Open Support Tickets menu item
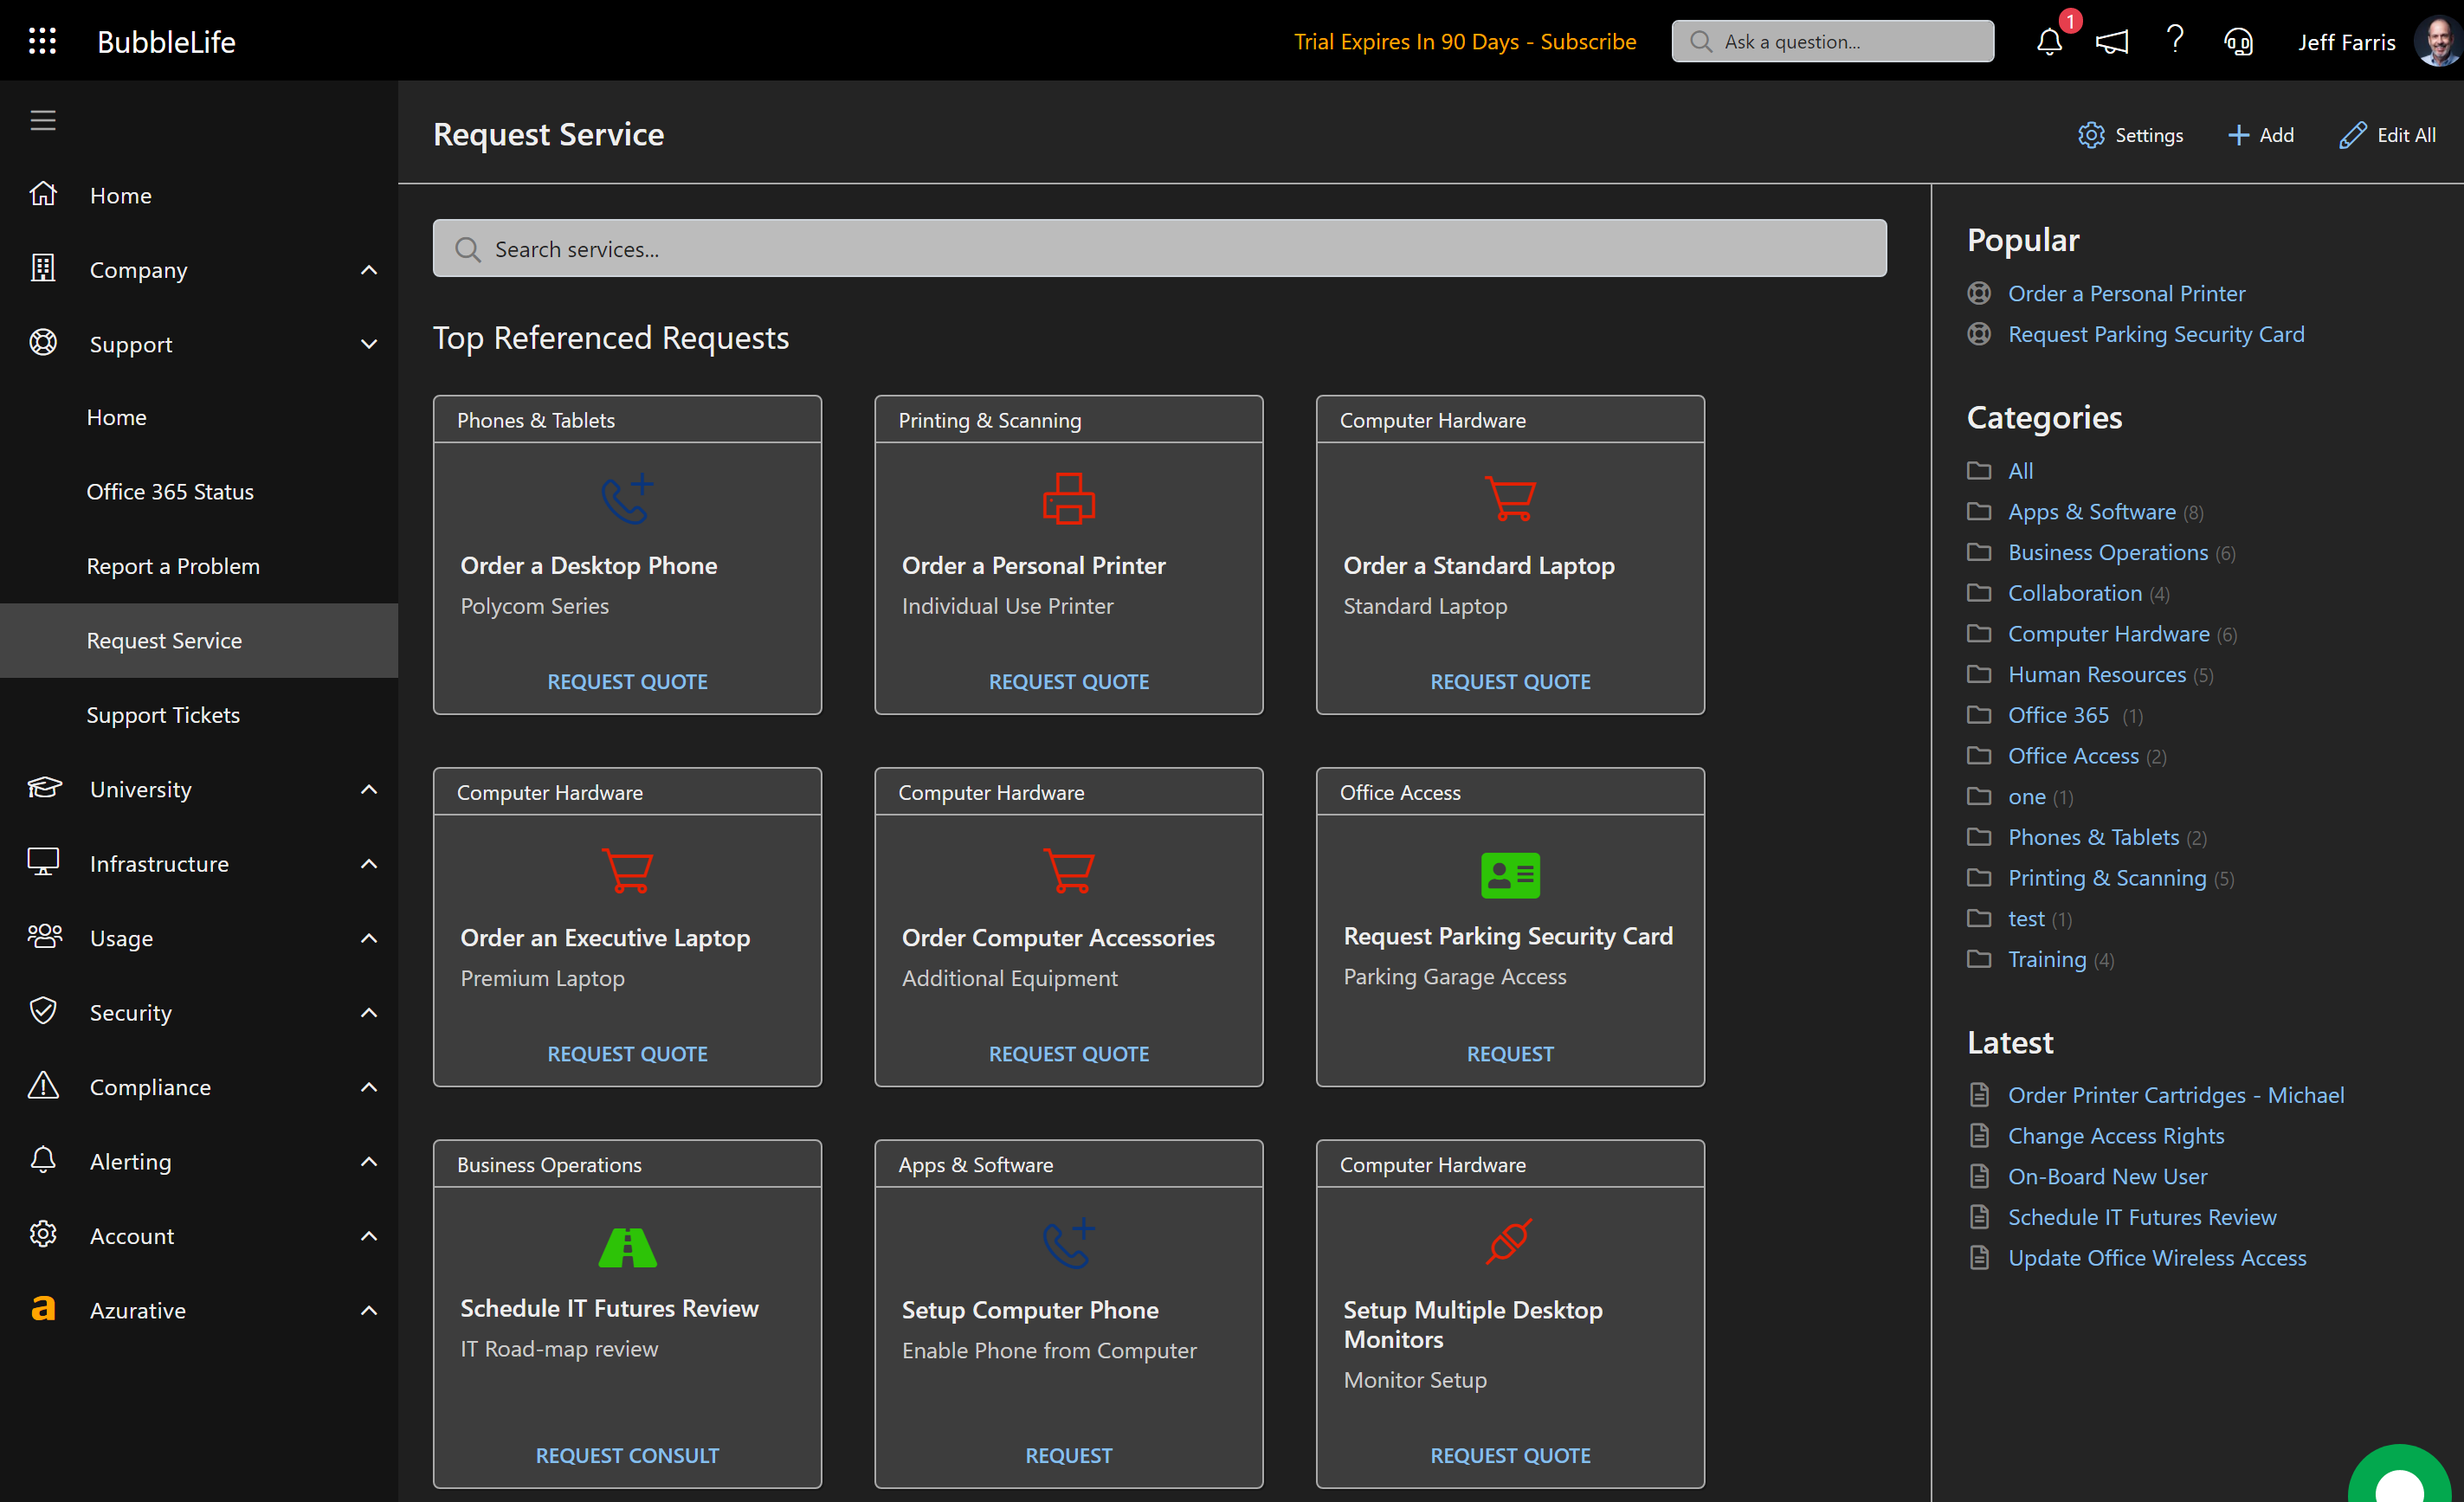Screen dimensions: 2464x1502 (x=199, y=715)
